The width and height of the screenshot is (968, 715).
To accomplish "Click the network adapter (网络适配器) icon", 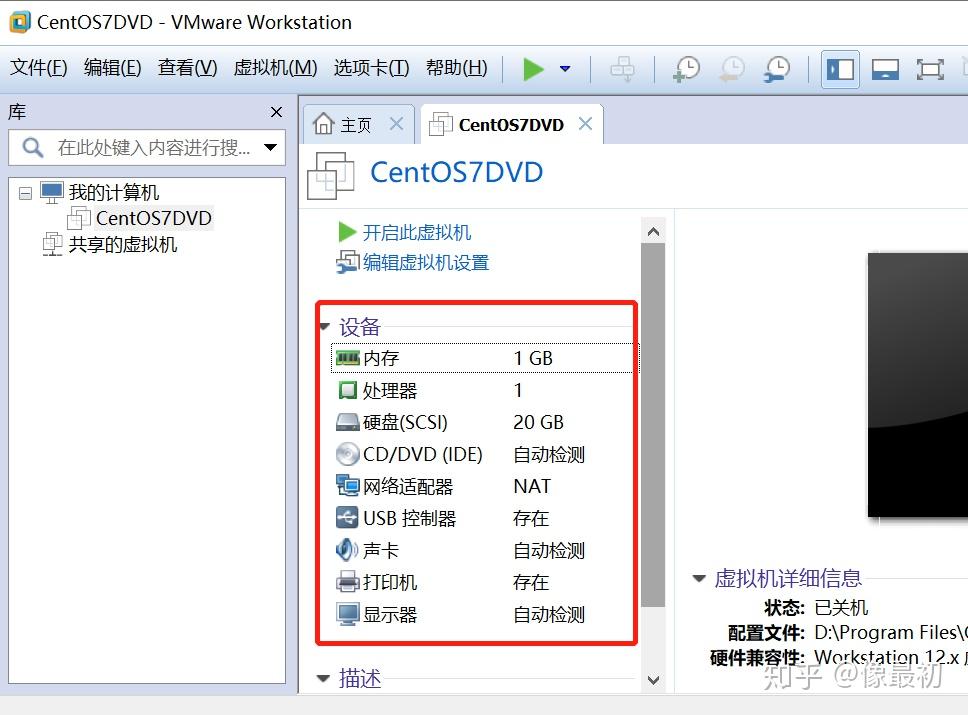I will pyautogui.click(x=348, y=486).
